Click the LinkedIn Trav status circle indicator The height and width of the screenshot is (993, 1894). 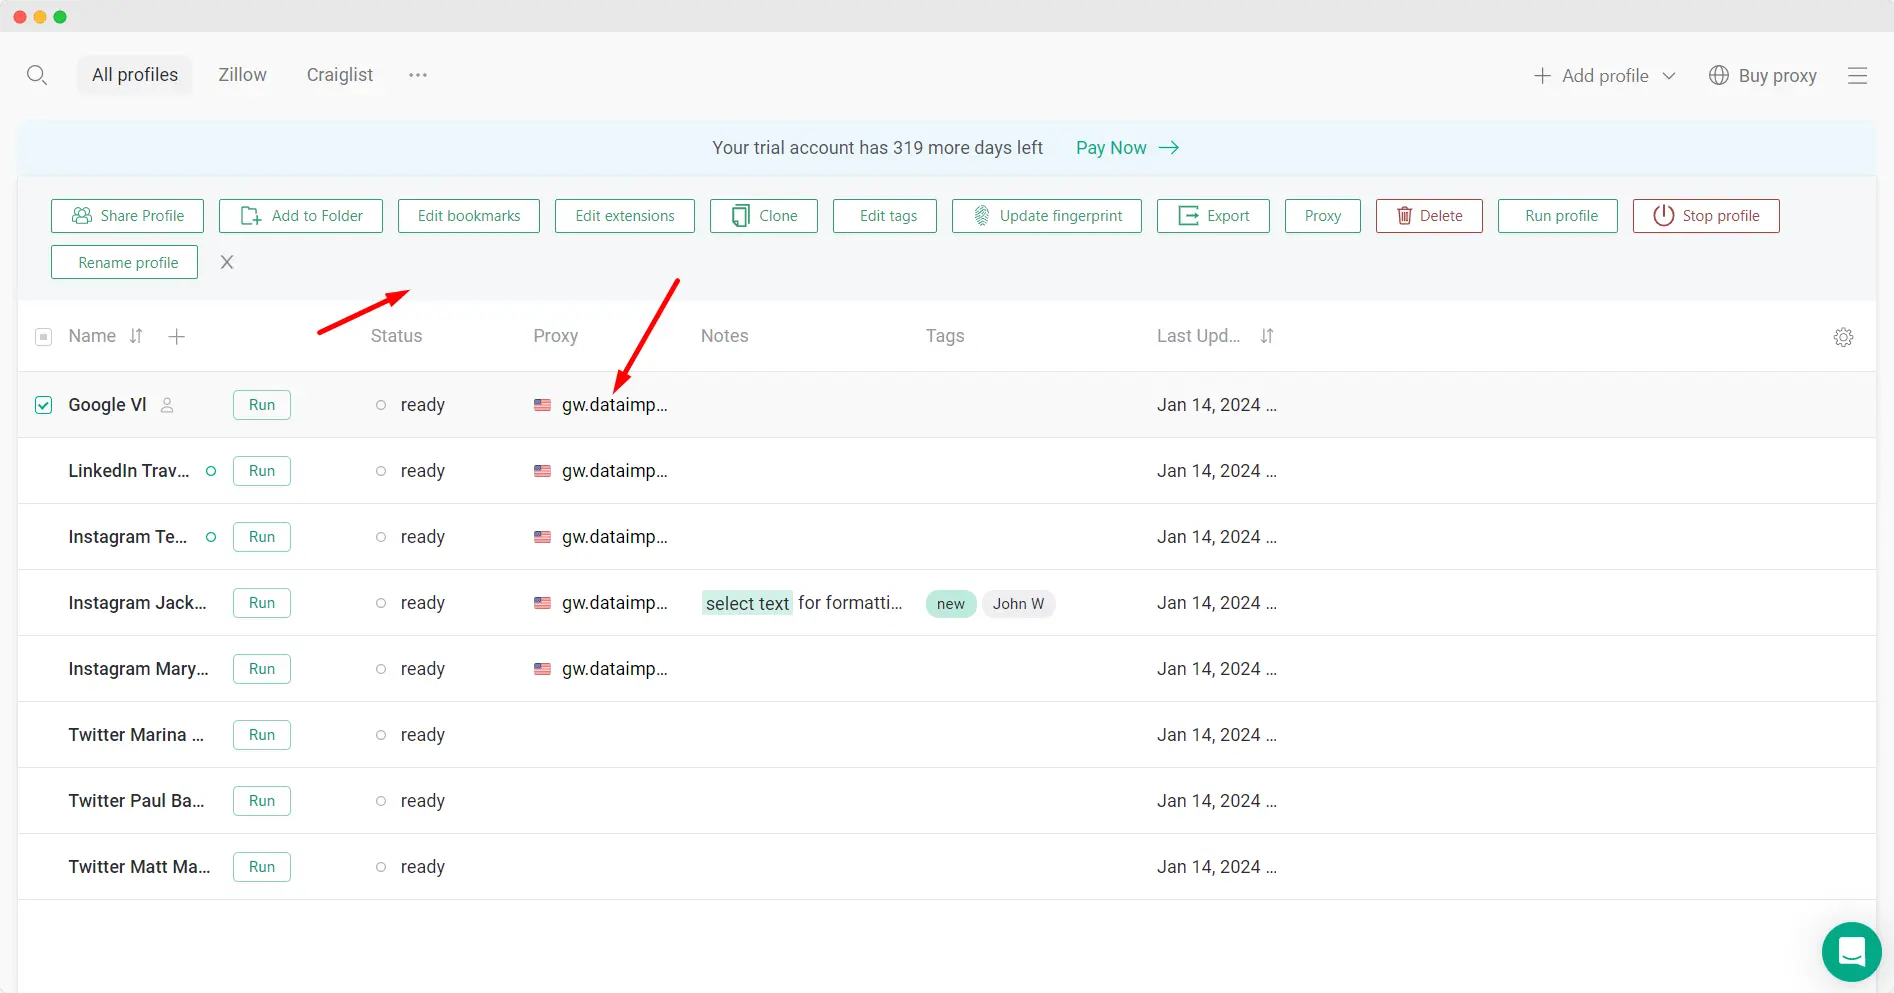(x=211, y=471)
